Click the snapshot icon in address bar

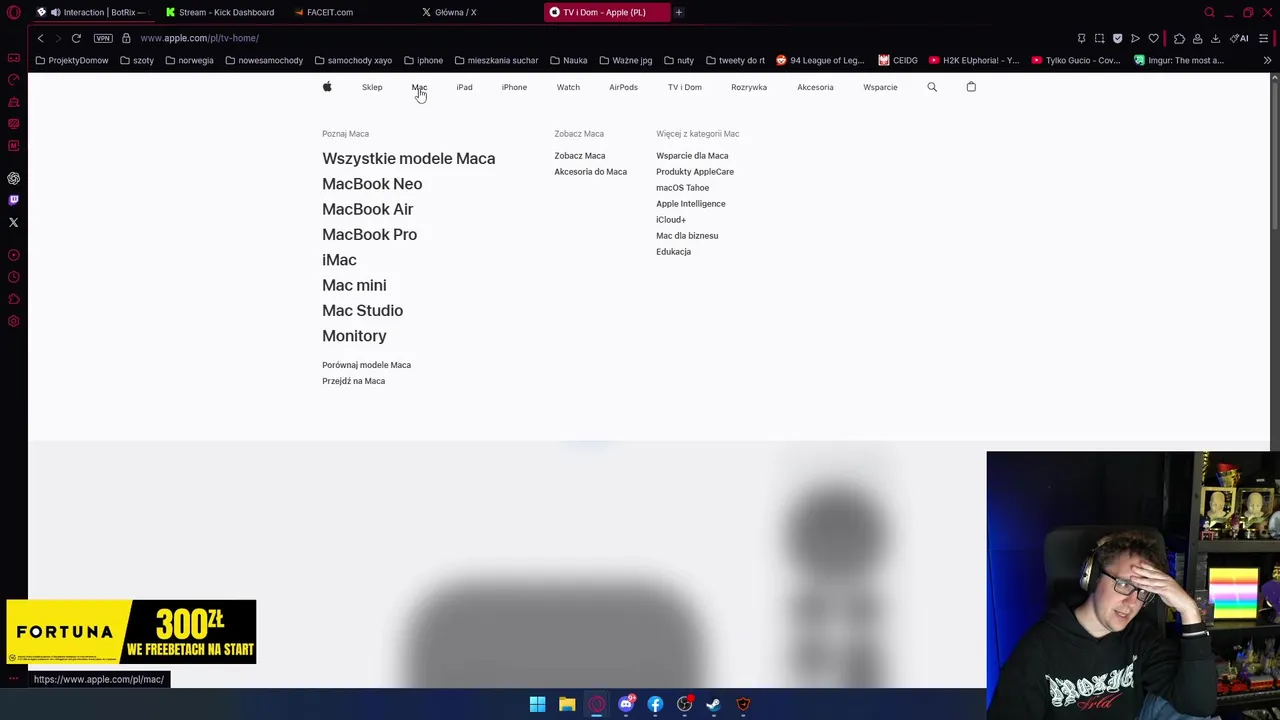(x=1099, y=38)
